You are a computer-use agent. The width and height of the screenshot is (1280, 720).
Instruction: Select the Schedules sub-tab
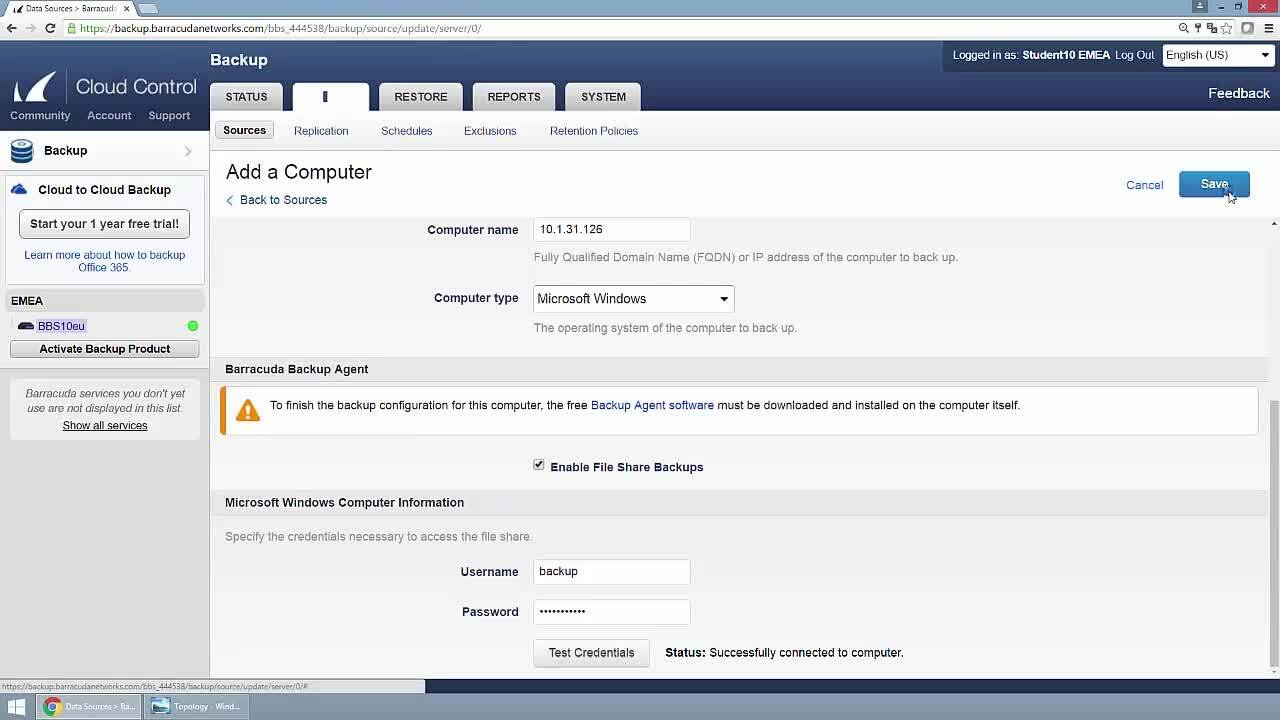[x=406, y=131]
